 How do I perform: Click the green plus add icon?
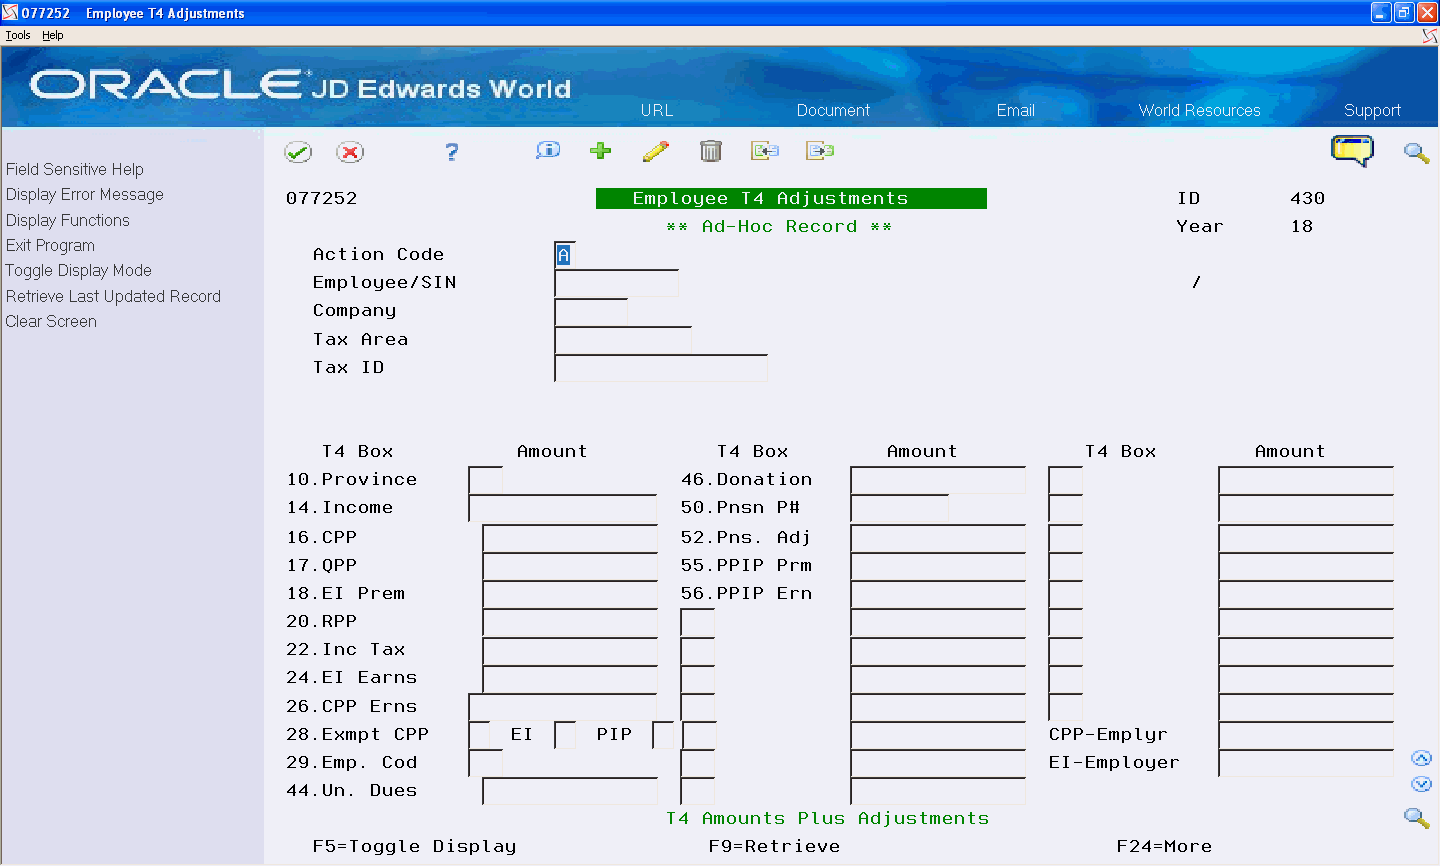click(601, 151)
